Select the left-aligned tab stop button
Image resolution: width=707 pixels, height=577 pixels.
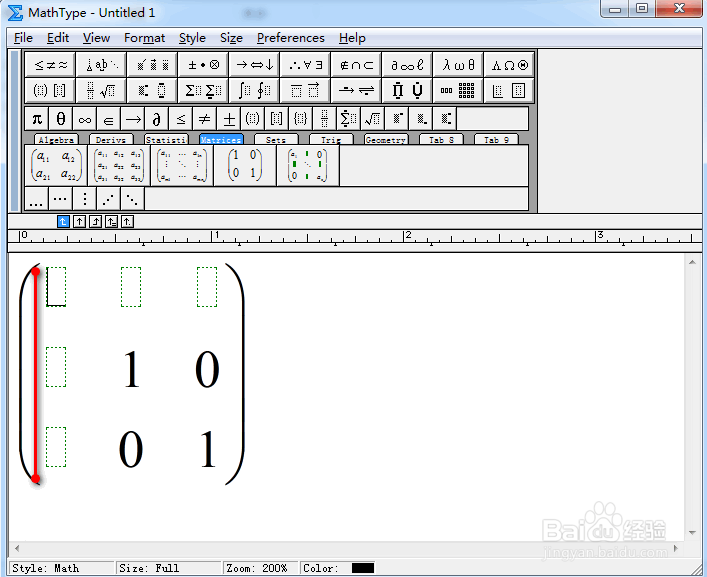(64, 221)
